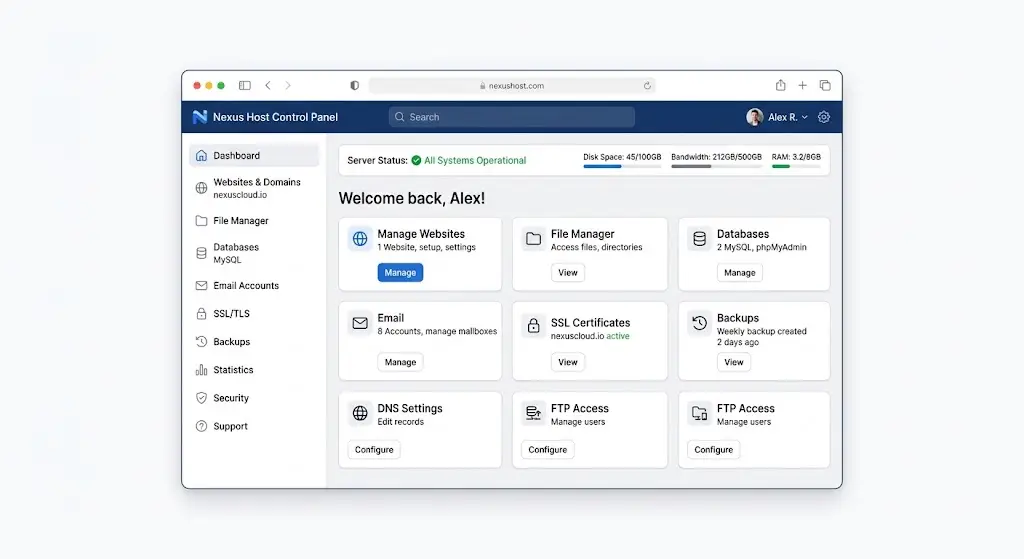Click the green operational status checkmark
Screen dimensions: 1024x559
click(x=416, y=161)
